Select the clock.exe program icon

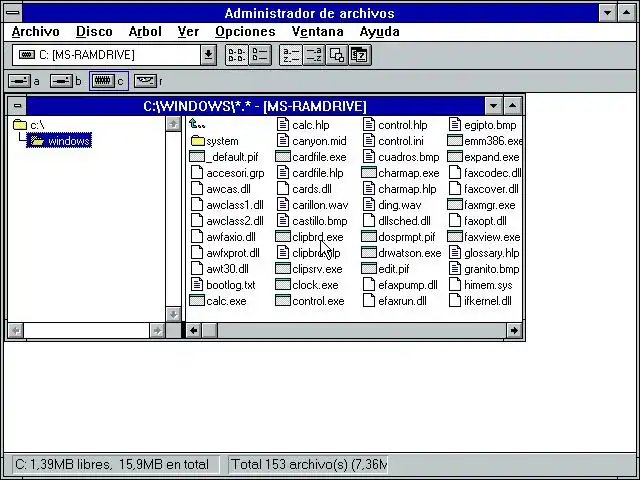(x=283, y=284)
